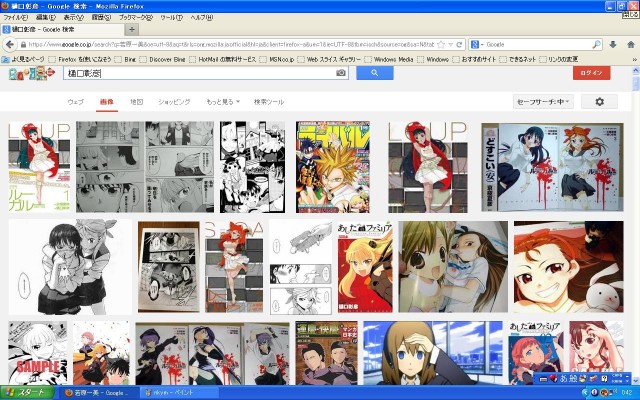Open the 表示 menu
640x400 pixels.
[73, 18]
